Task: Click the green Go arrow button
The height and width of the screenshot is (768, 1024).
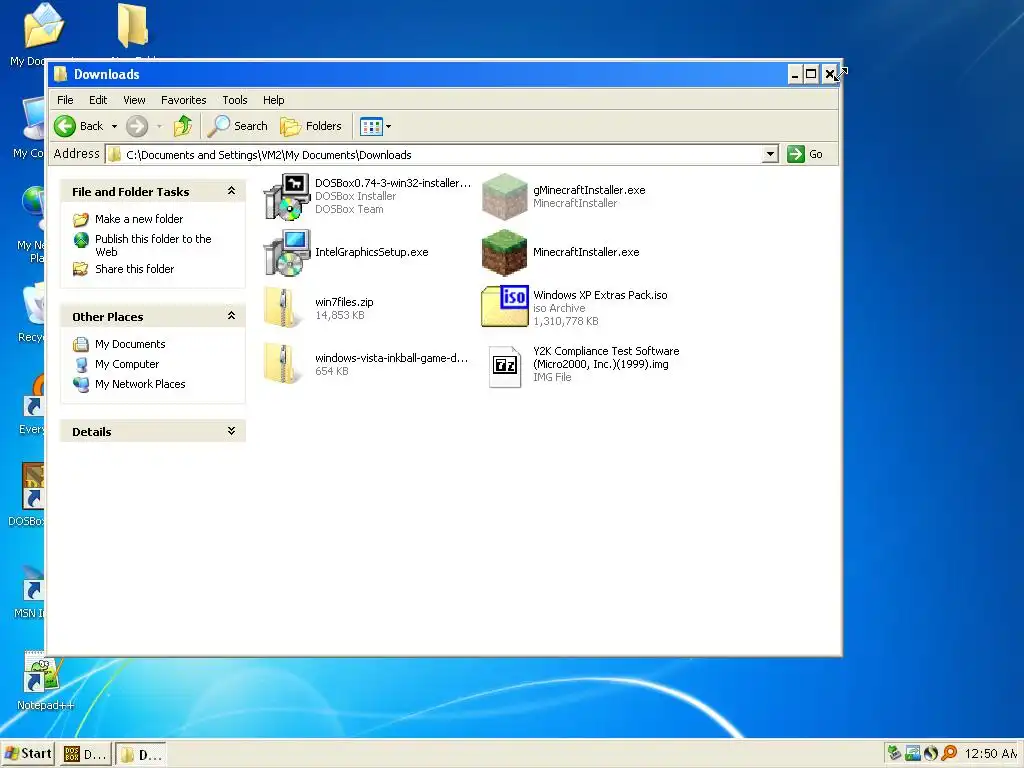Action: (x=795, y=154)
